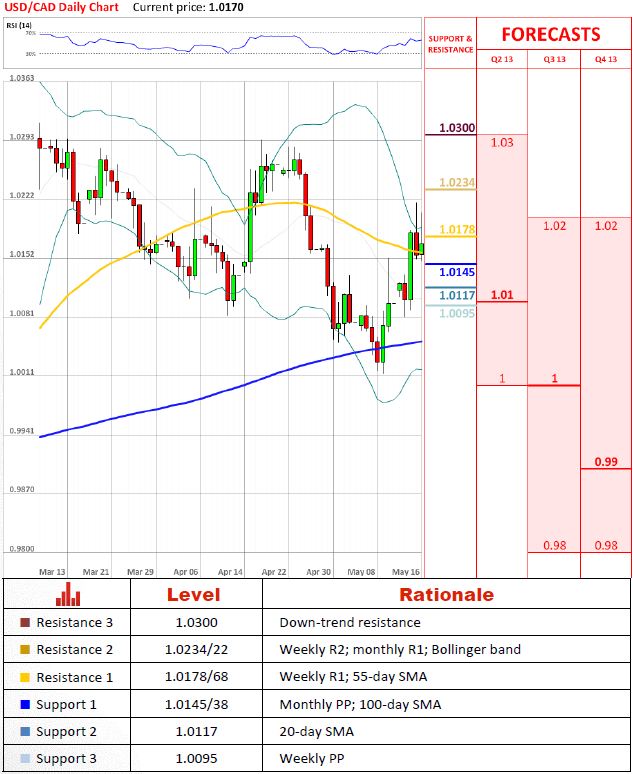Click the Q2 13 forecast column header
The height and width of the screenshot is (774, 633).
[502, 59]
